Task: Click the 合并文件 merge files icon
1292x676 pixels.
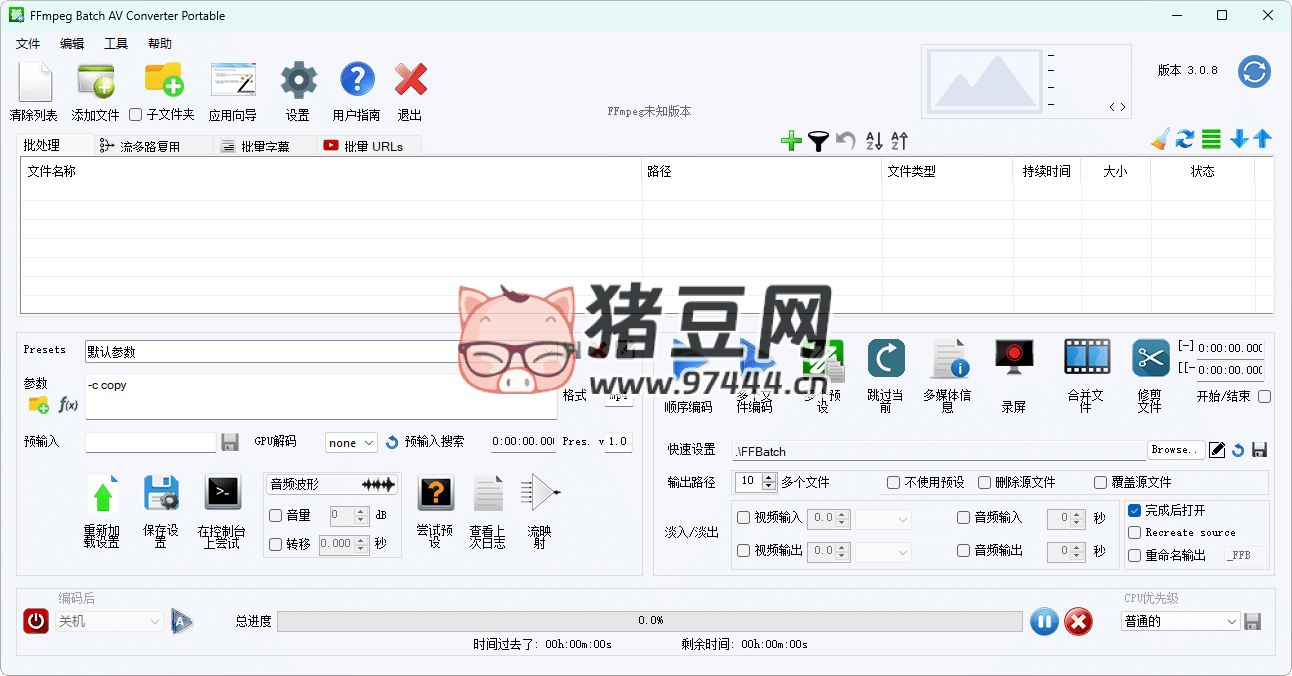Action: [1087, 358]
